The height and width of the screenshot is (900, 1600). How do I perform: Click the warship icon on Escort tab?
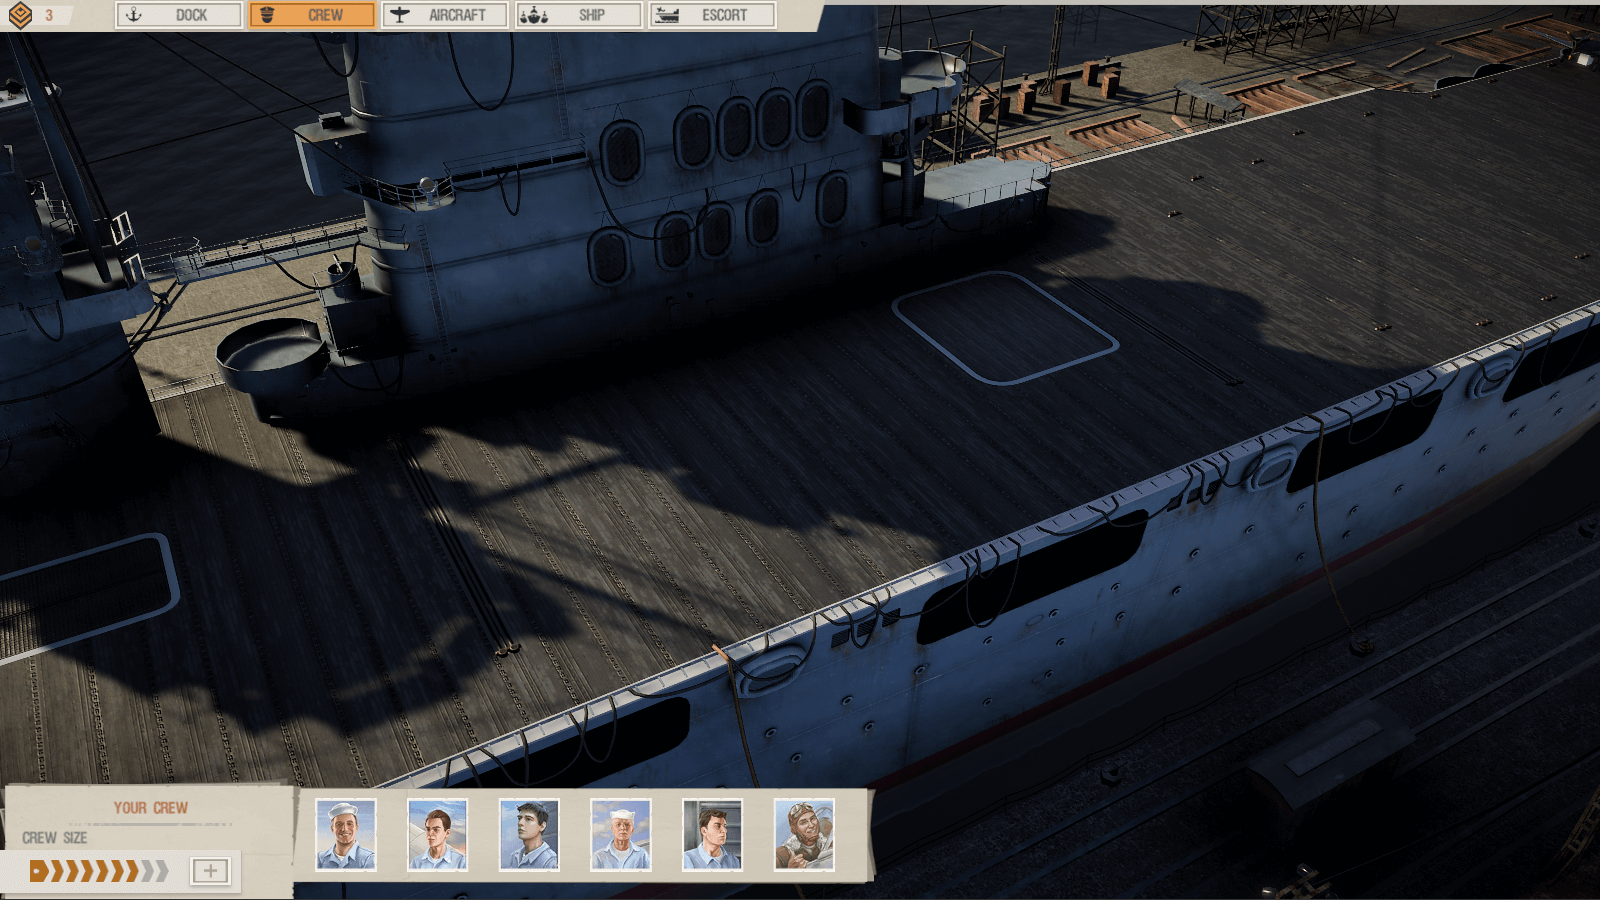tap(666, 15)
